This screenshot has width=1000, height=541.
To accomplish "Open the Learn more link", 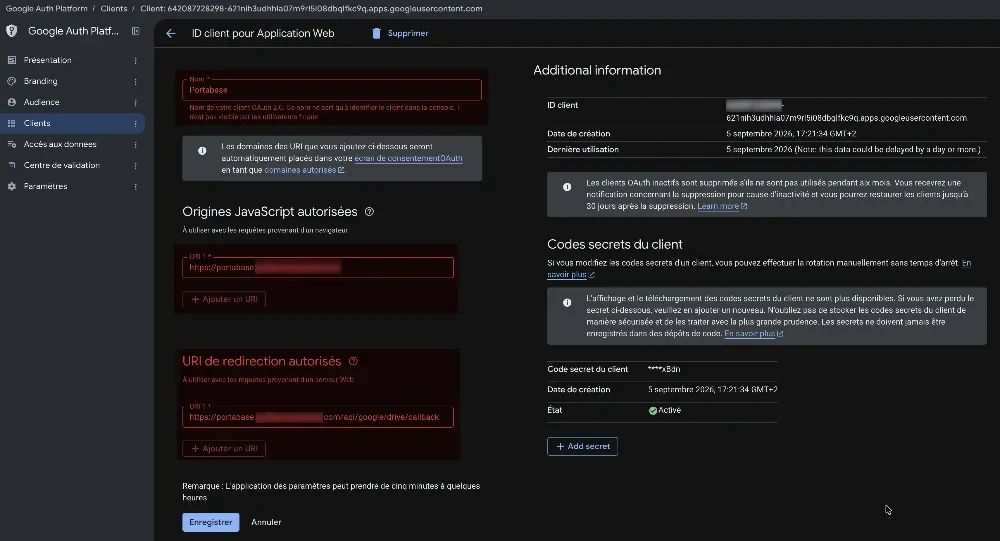I will tap(722, 206).
